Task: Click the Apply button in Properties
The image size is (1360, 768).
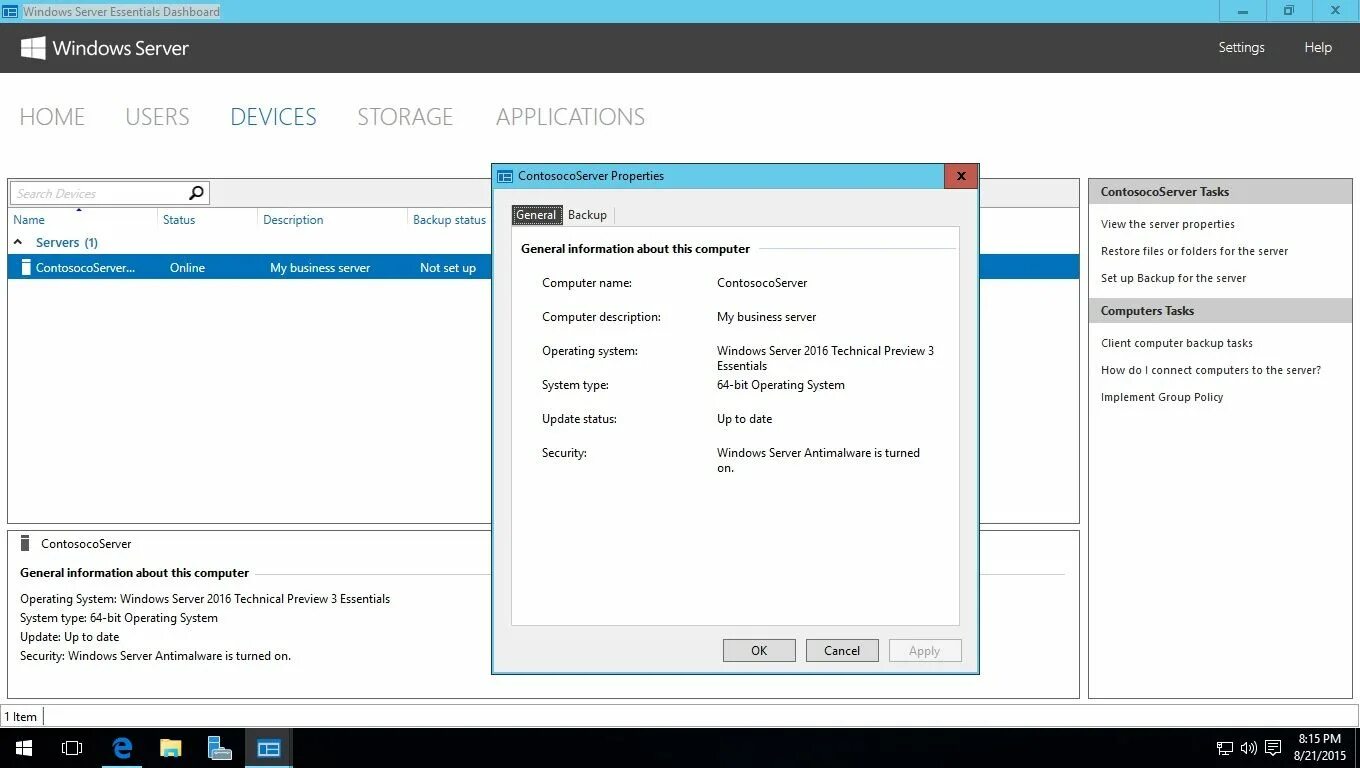Action: pos(925,650)
